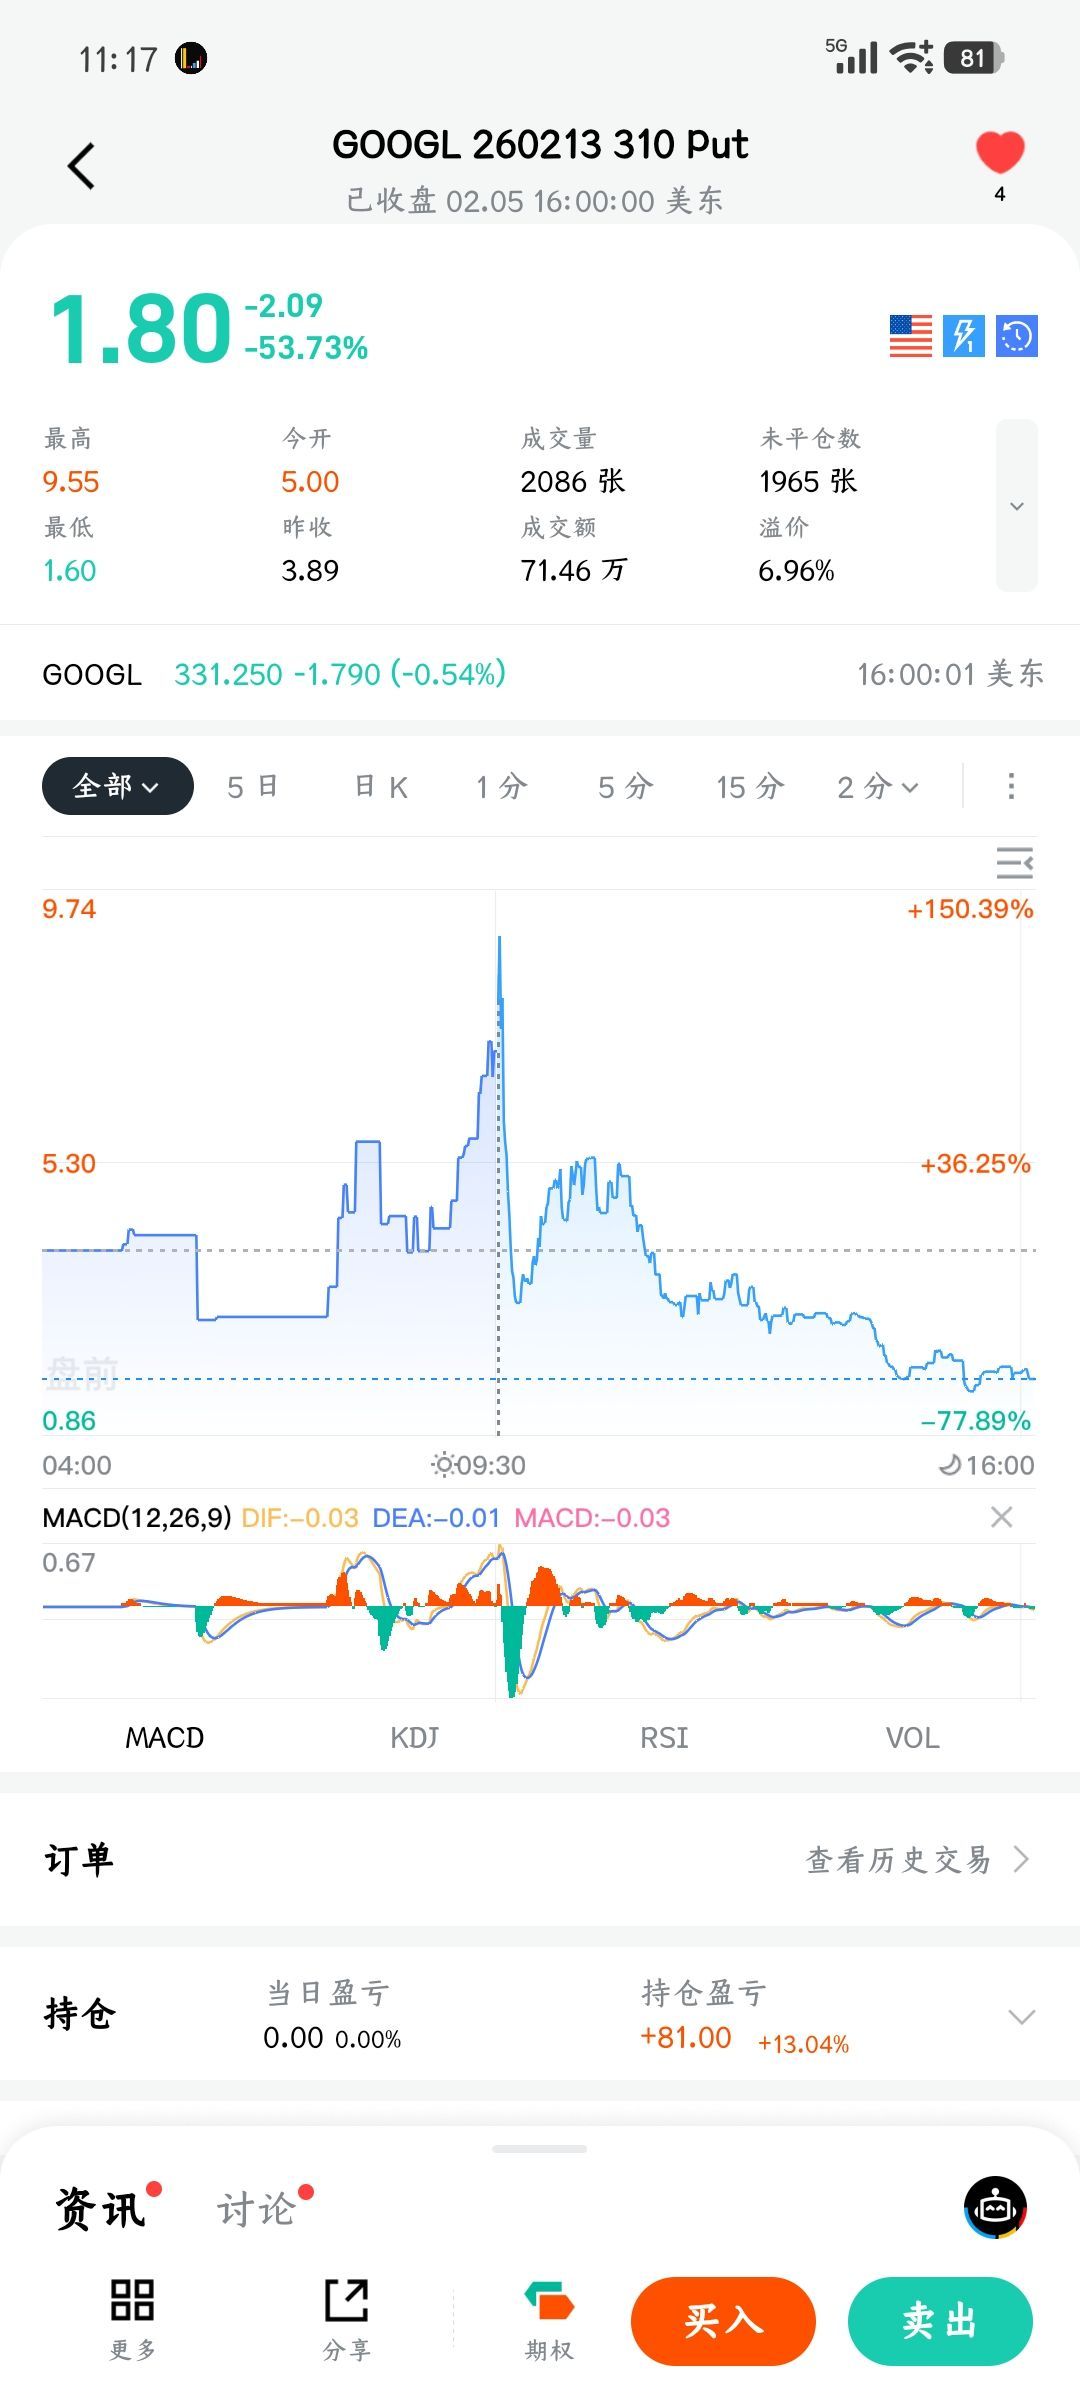Tap the back arrow icon
Screen dimensions: 1080x2400
click(x=82, y=166)
